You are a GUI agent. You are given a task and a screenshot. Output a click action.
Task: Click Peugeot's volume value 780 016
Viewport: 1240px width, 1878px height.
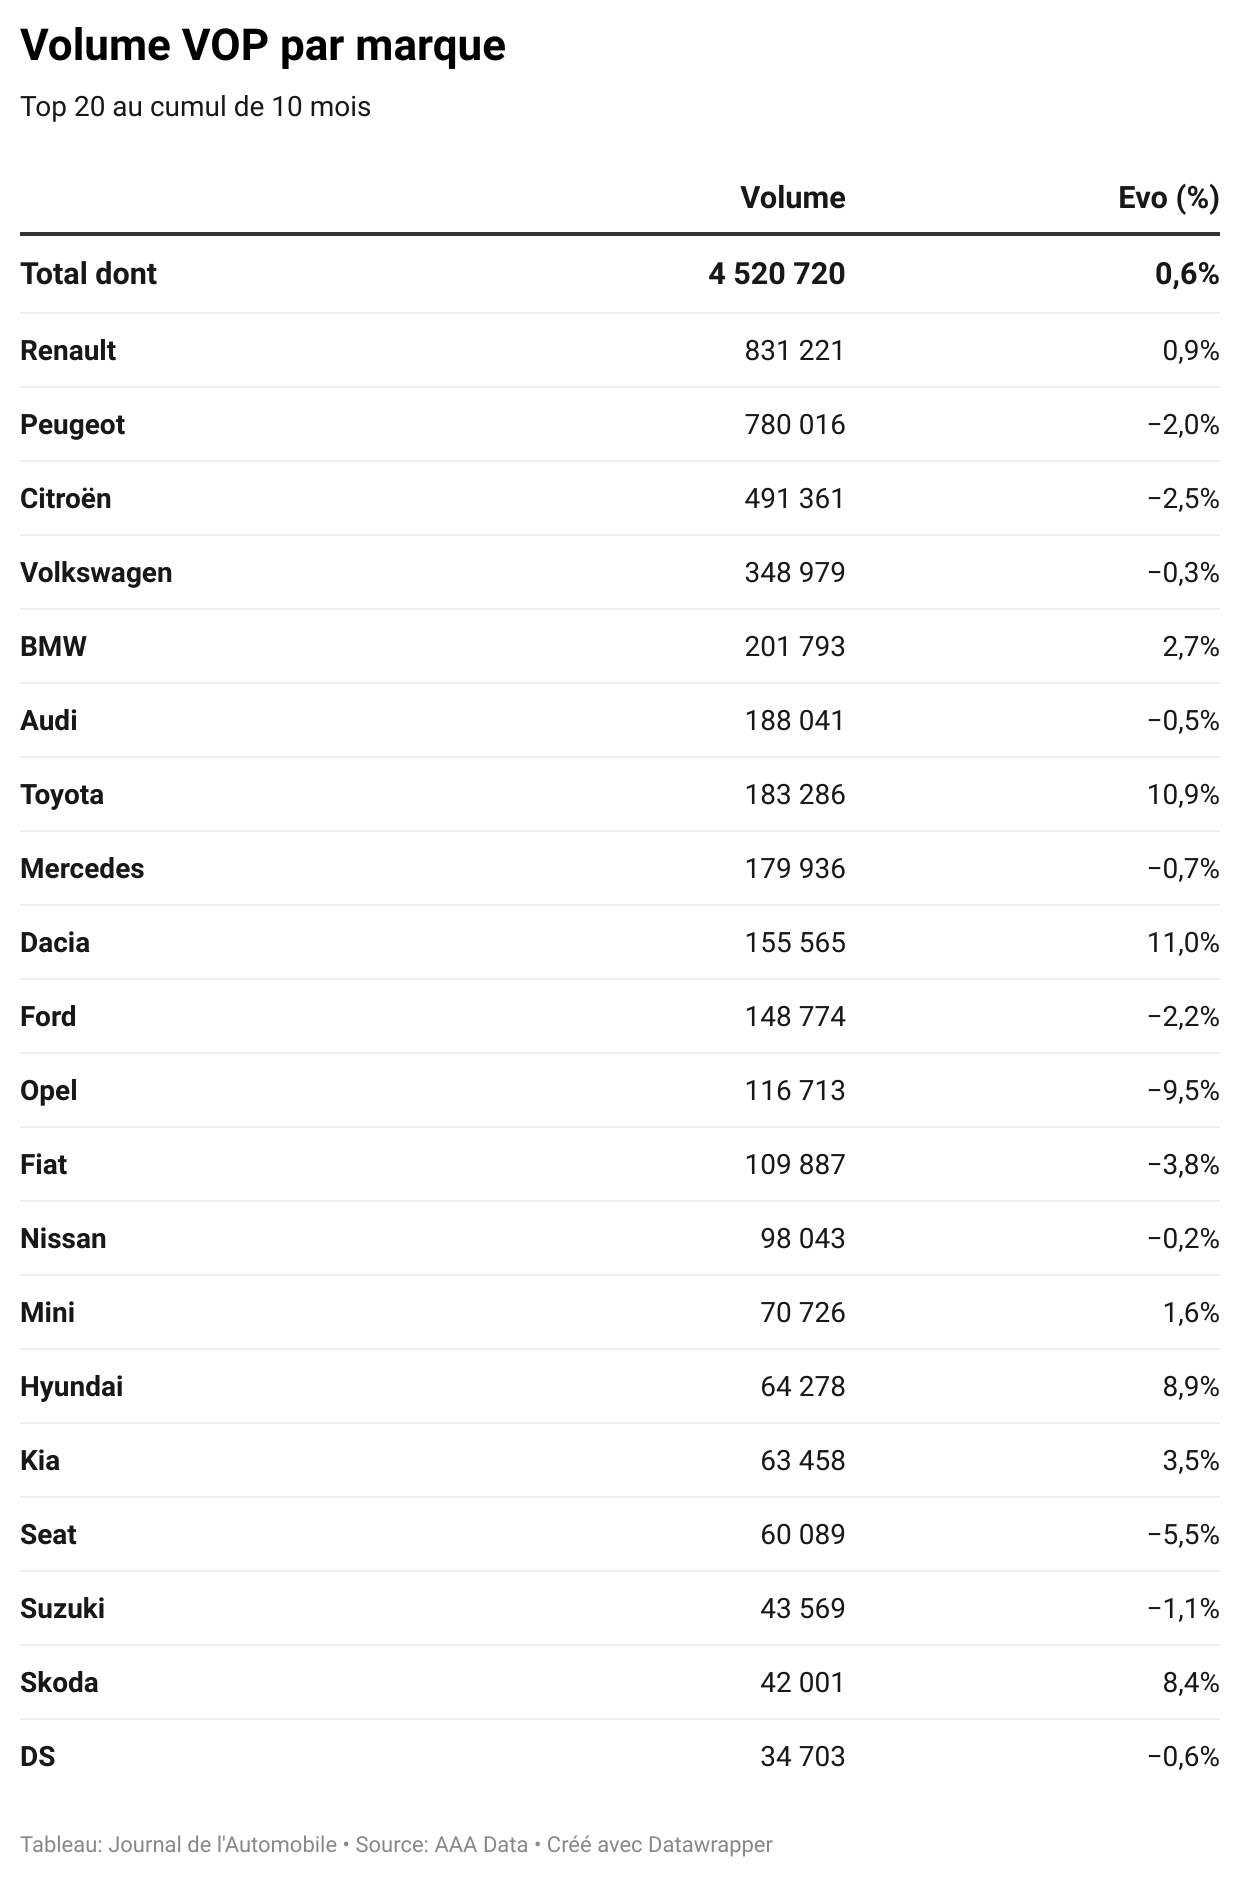pyautogui.click(x=794, y=424)
